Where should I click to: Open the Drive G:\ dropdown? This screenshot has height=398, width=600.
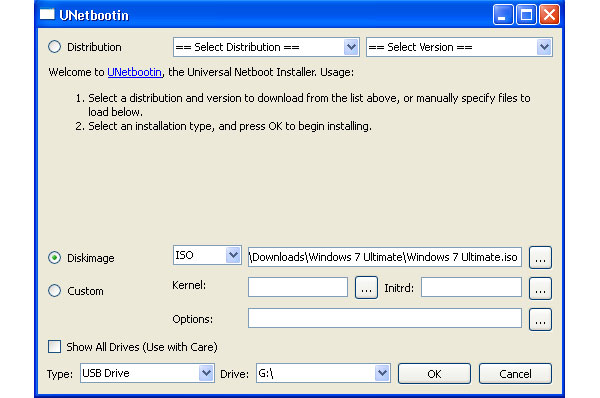[x=323, y=373]
